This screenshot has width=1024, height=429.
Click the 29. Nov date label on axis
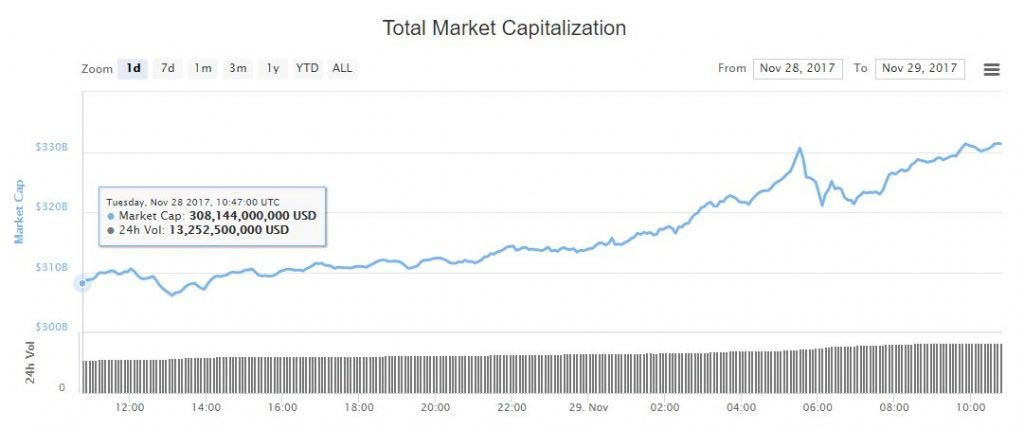point(588,407)
